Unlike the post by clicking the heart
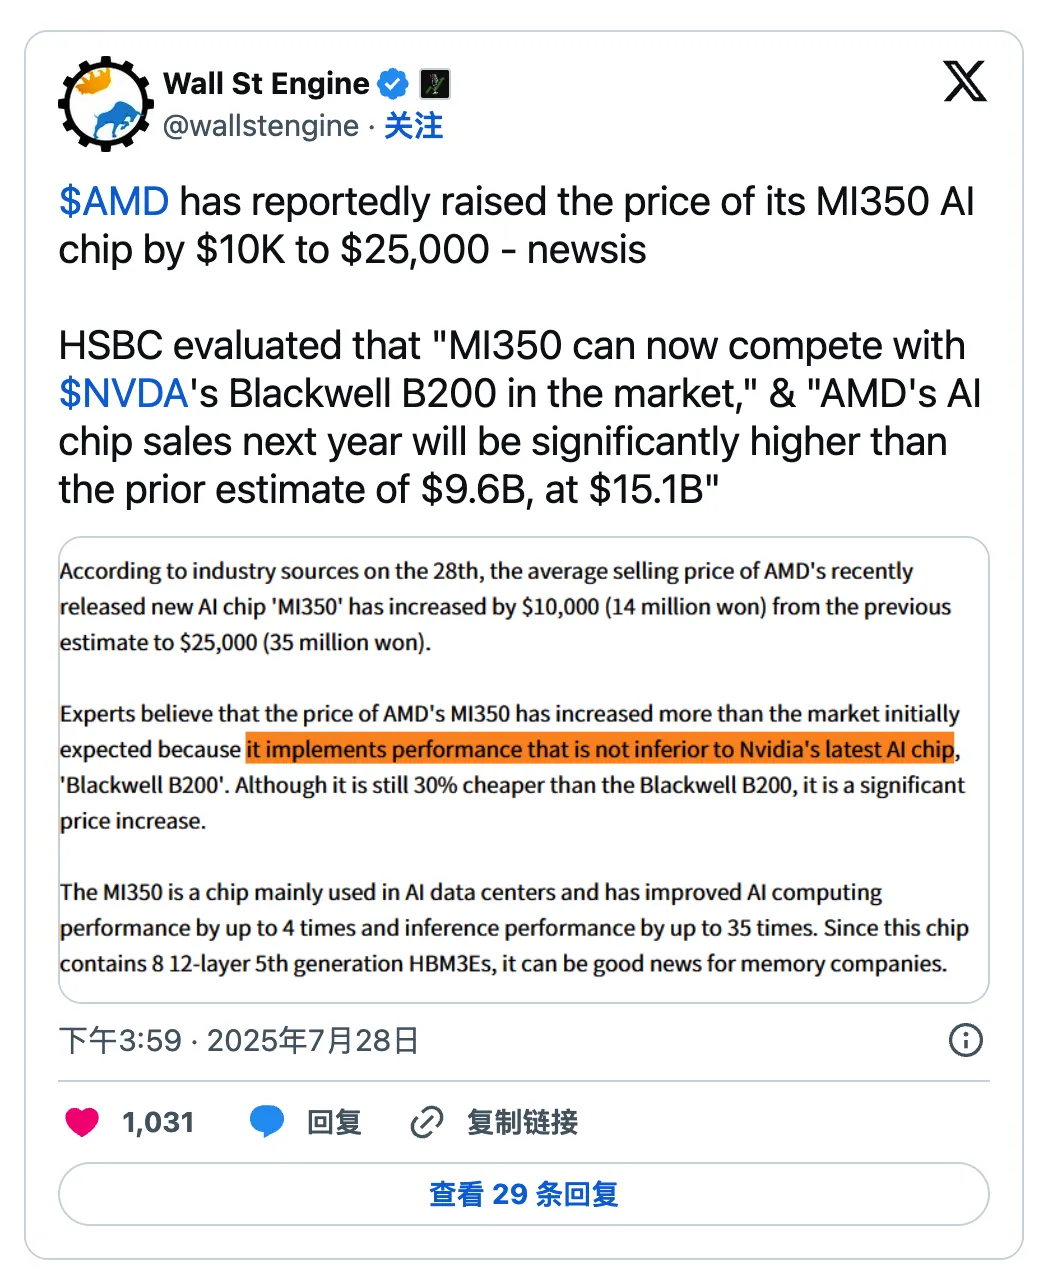 click(x=82, y=1121)
